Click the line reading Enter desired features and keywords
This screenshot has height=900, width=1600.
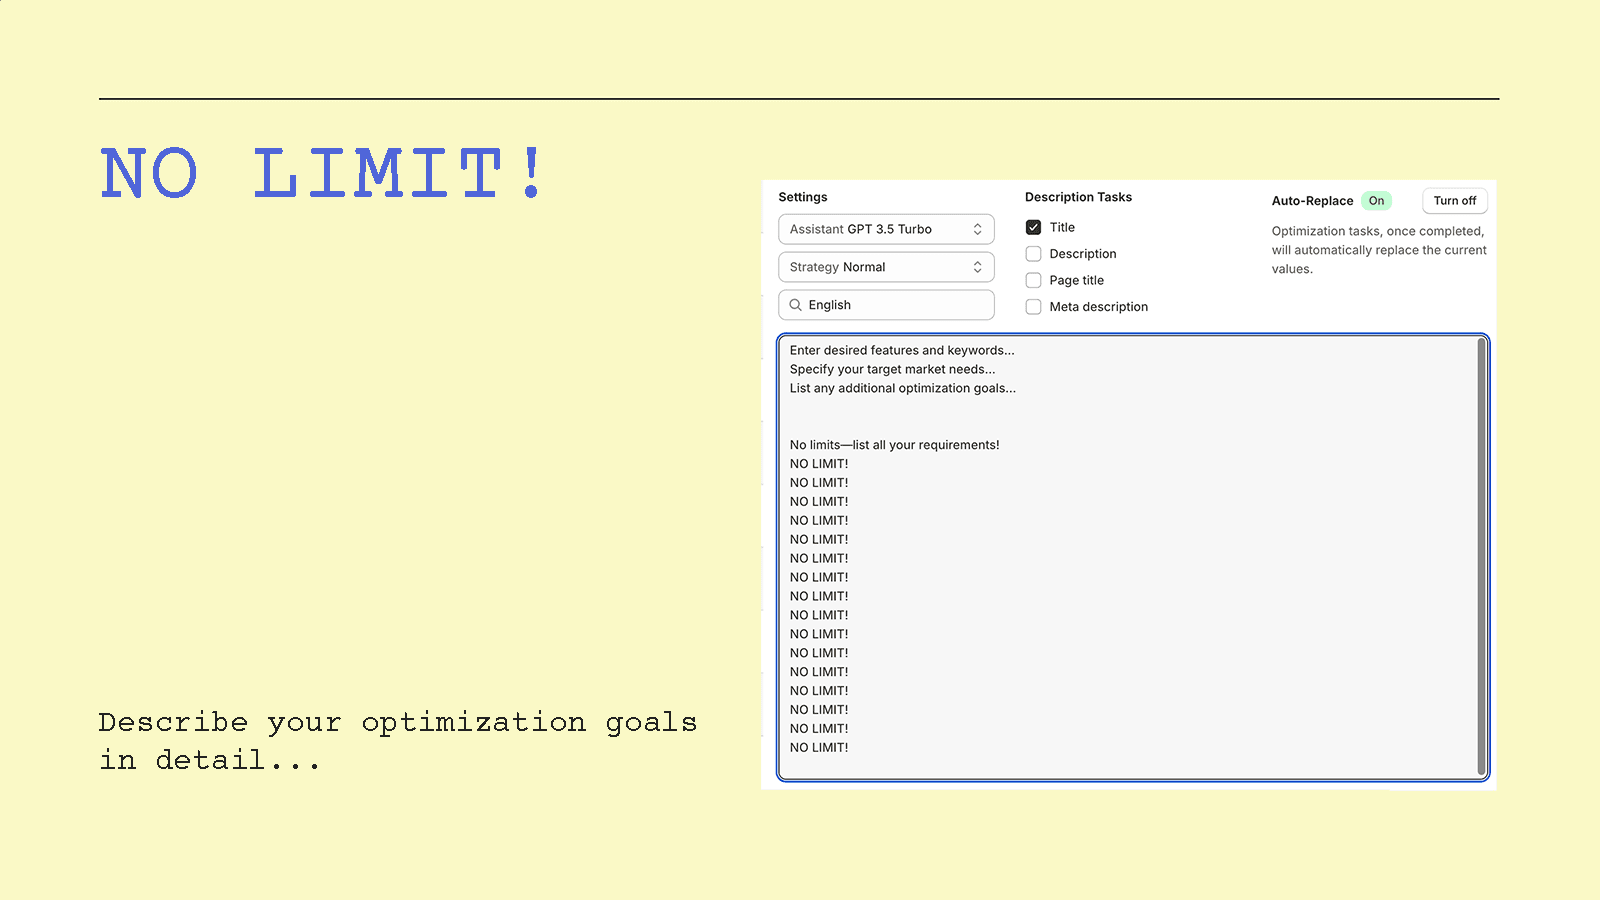tap(902, 350)
